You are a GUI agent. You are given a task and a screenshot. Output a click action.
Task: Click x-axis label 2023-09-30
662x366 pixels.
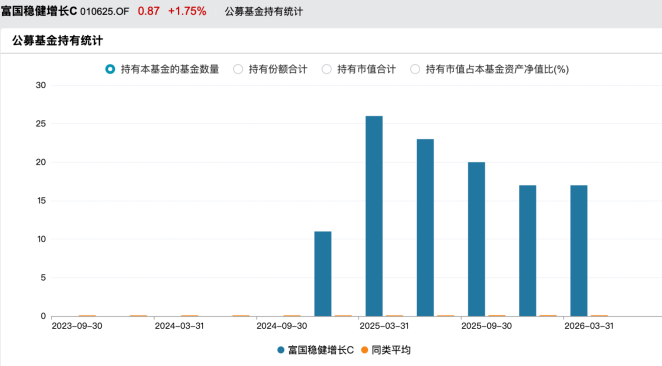click(x=77, y=326)
